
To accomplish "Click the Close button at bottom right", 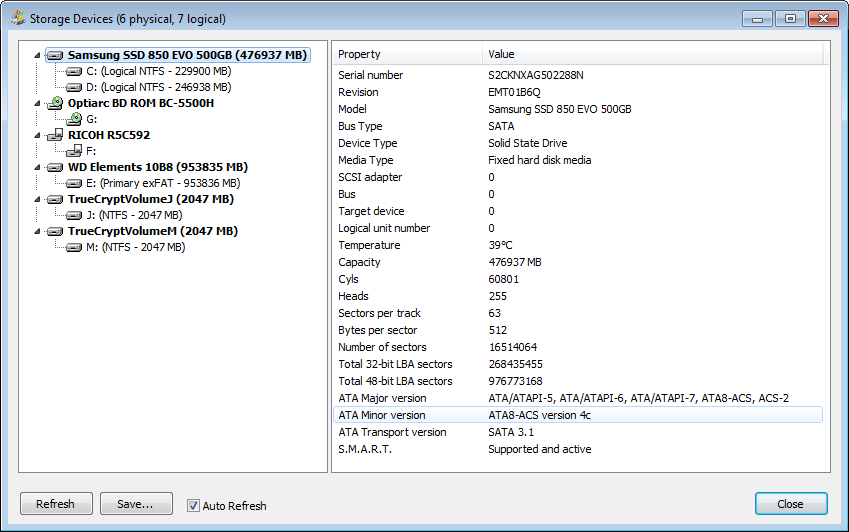I will click(x=791, y=504).
